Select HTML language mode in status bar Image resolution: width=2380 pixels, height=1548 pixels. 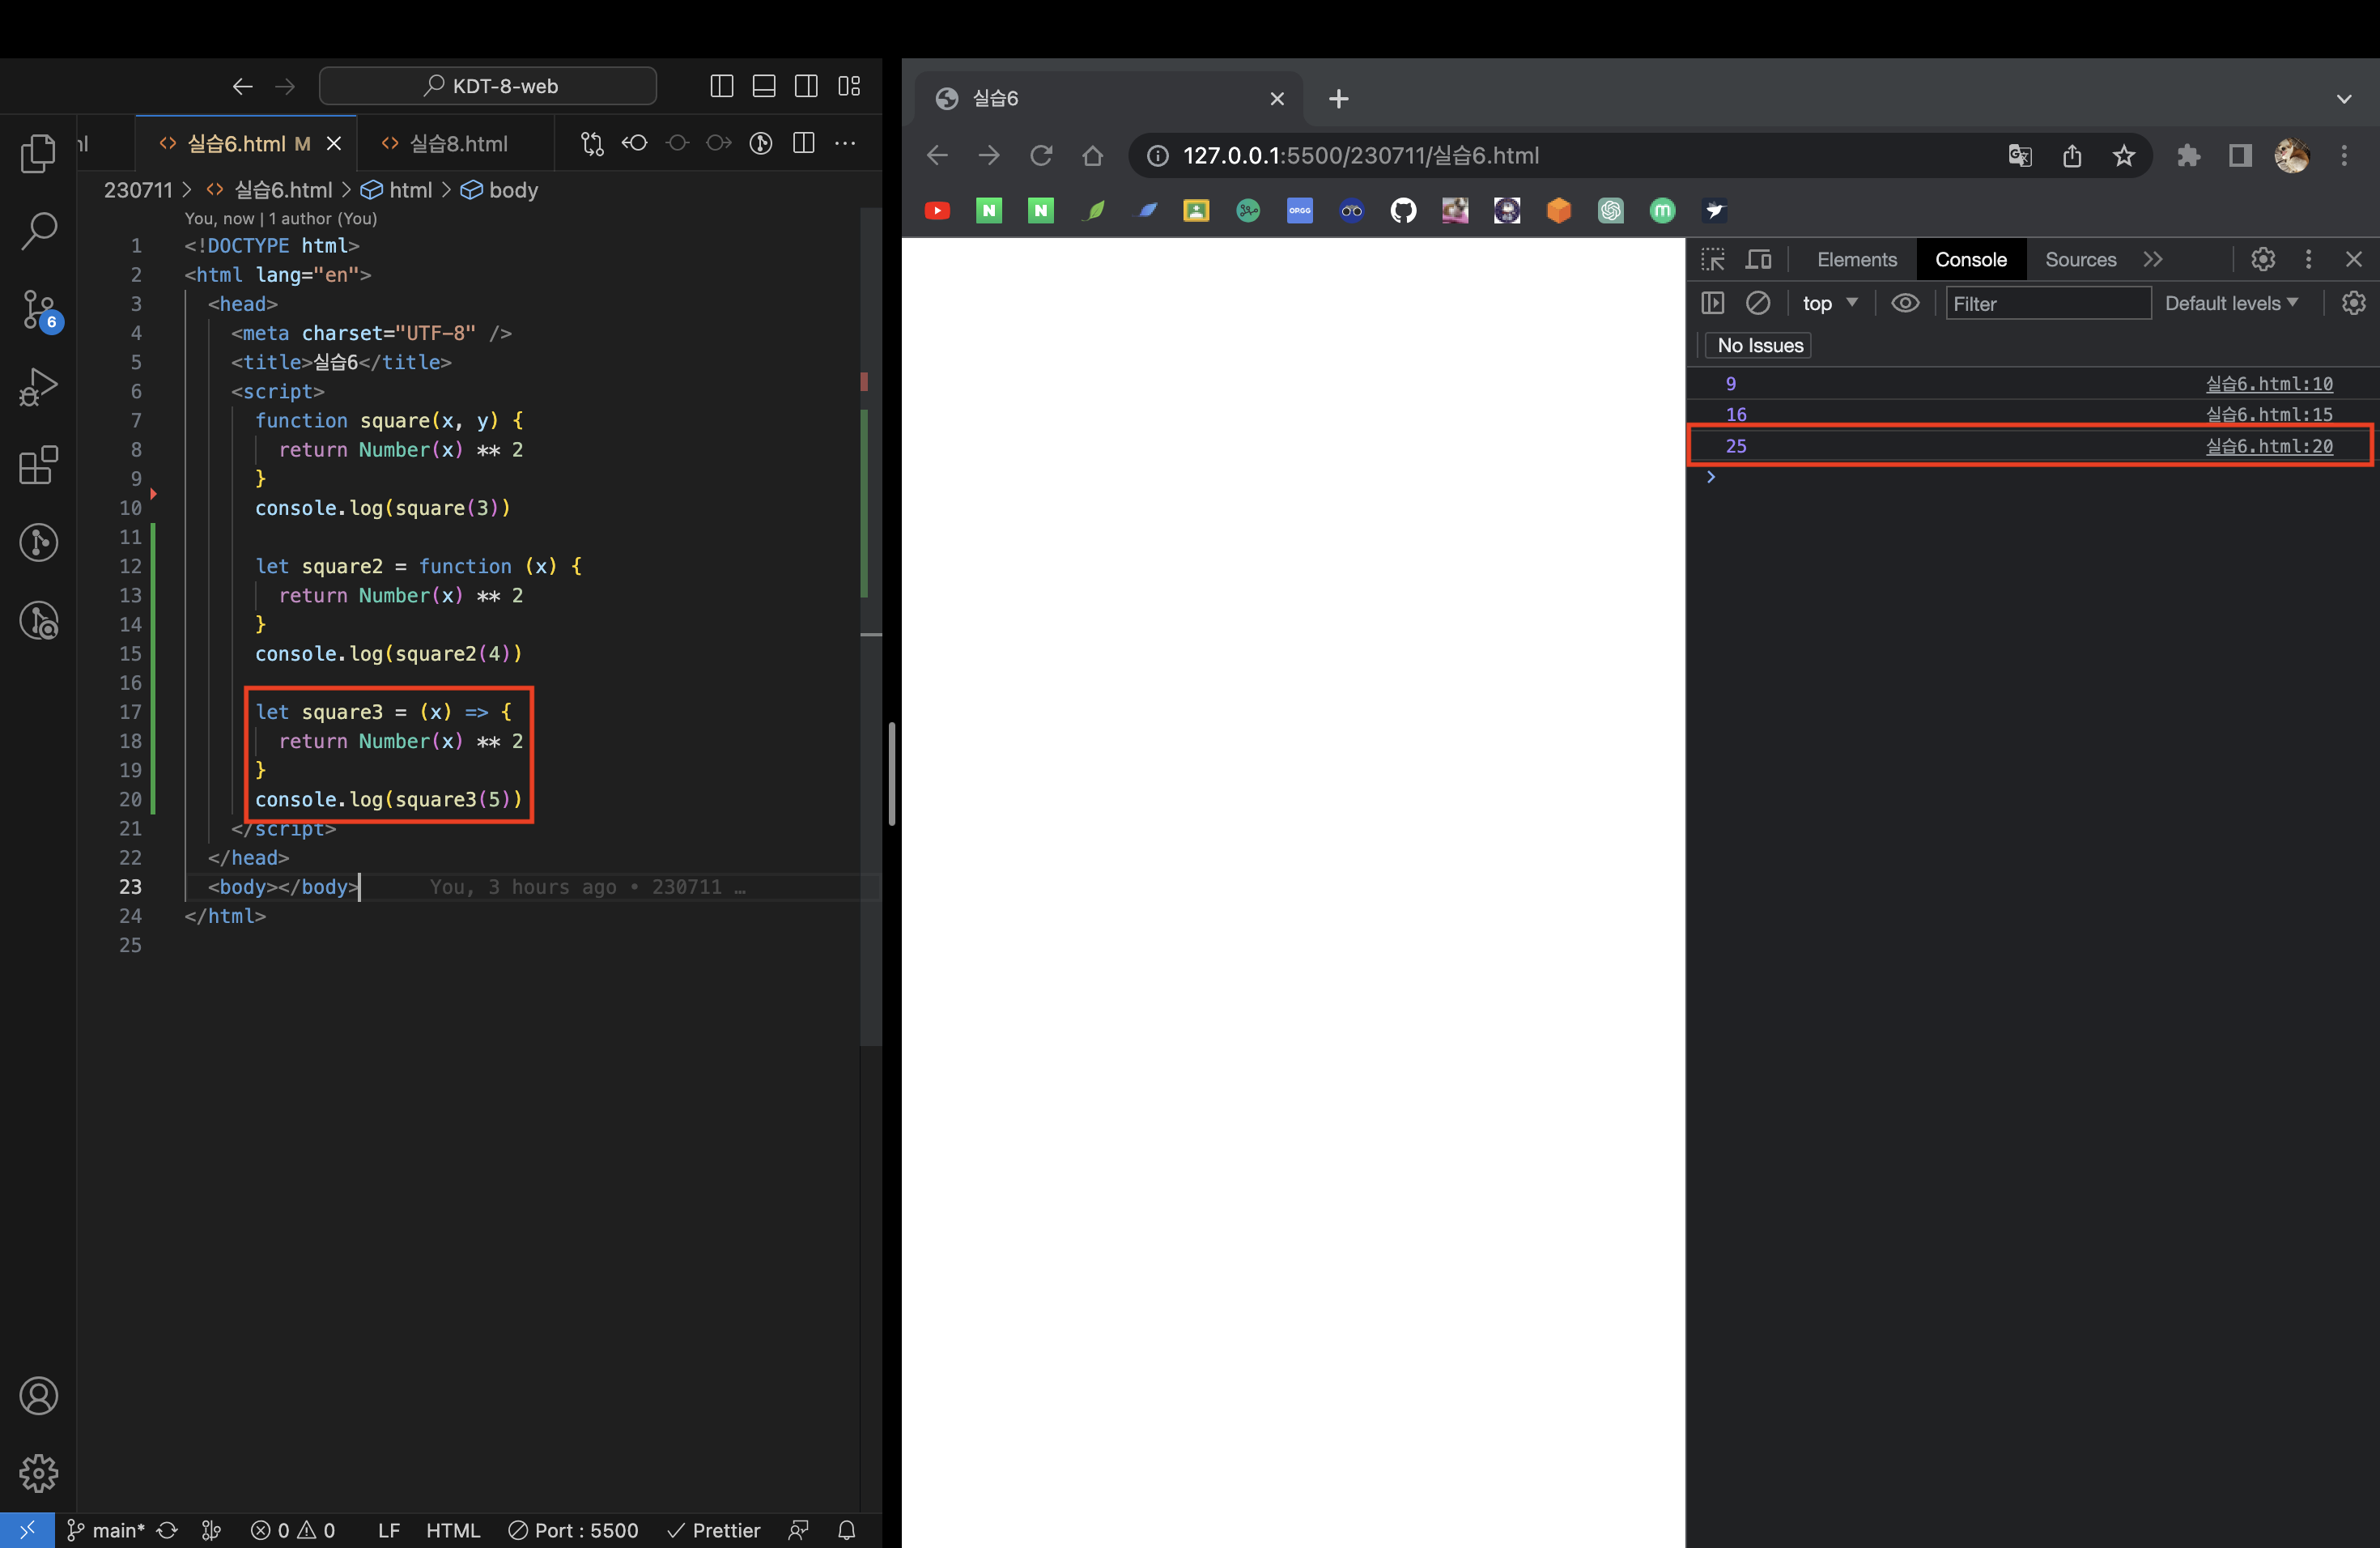453,1530
